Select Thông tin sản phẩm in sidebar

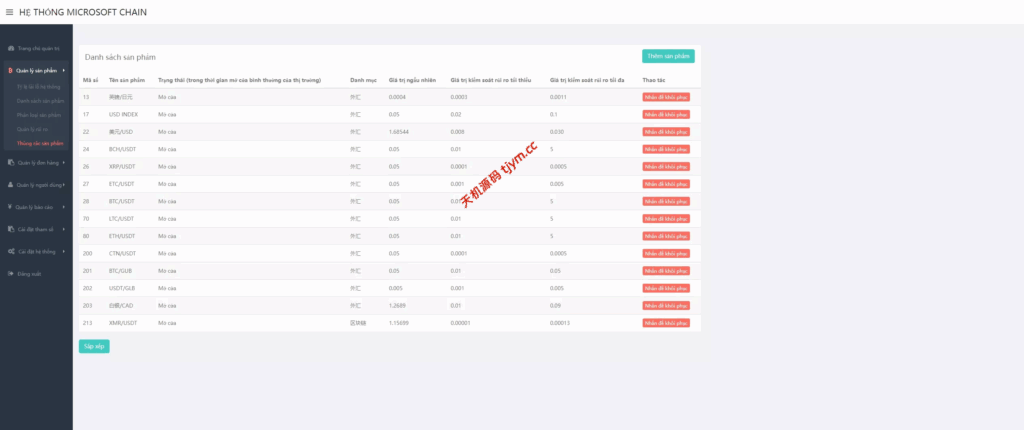[40, 143]
